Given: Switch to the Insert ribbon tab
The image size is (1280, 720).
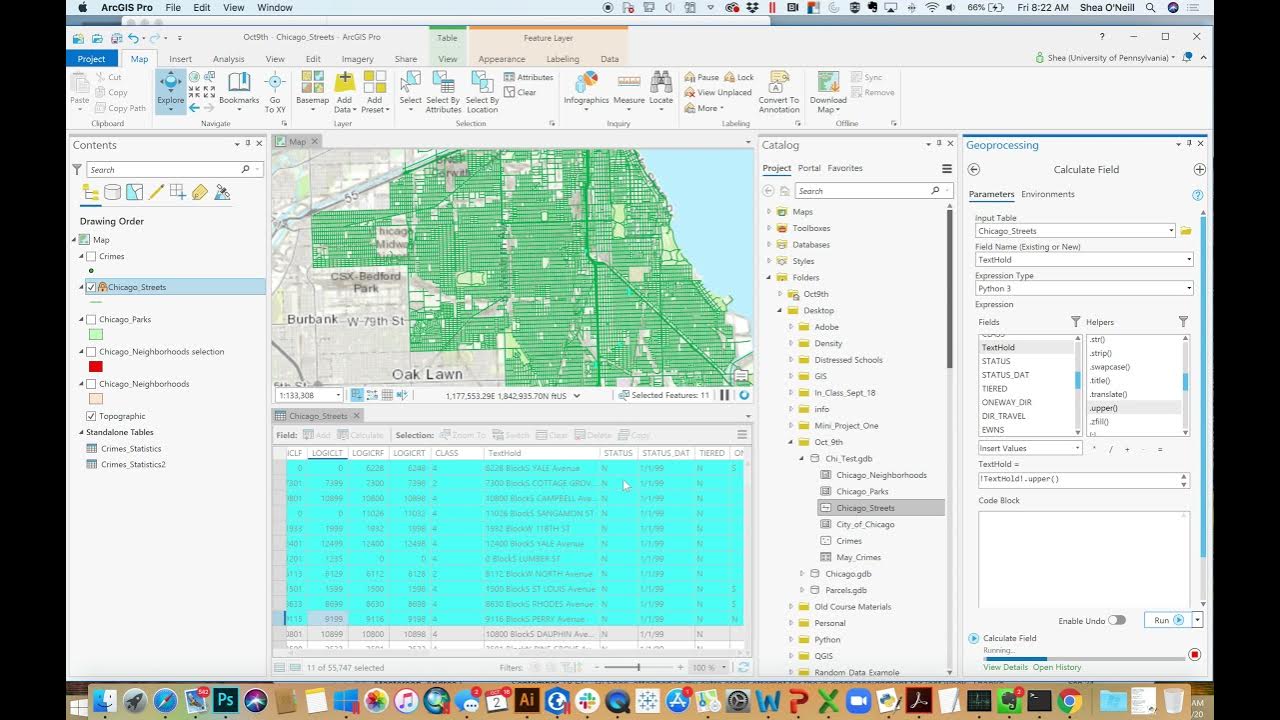Looking at the screenshot, I should (180, 59).
